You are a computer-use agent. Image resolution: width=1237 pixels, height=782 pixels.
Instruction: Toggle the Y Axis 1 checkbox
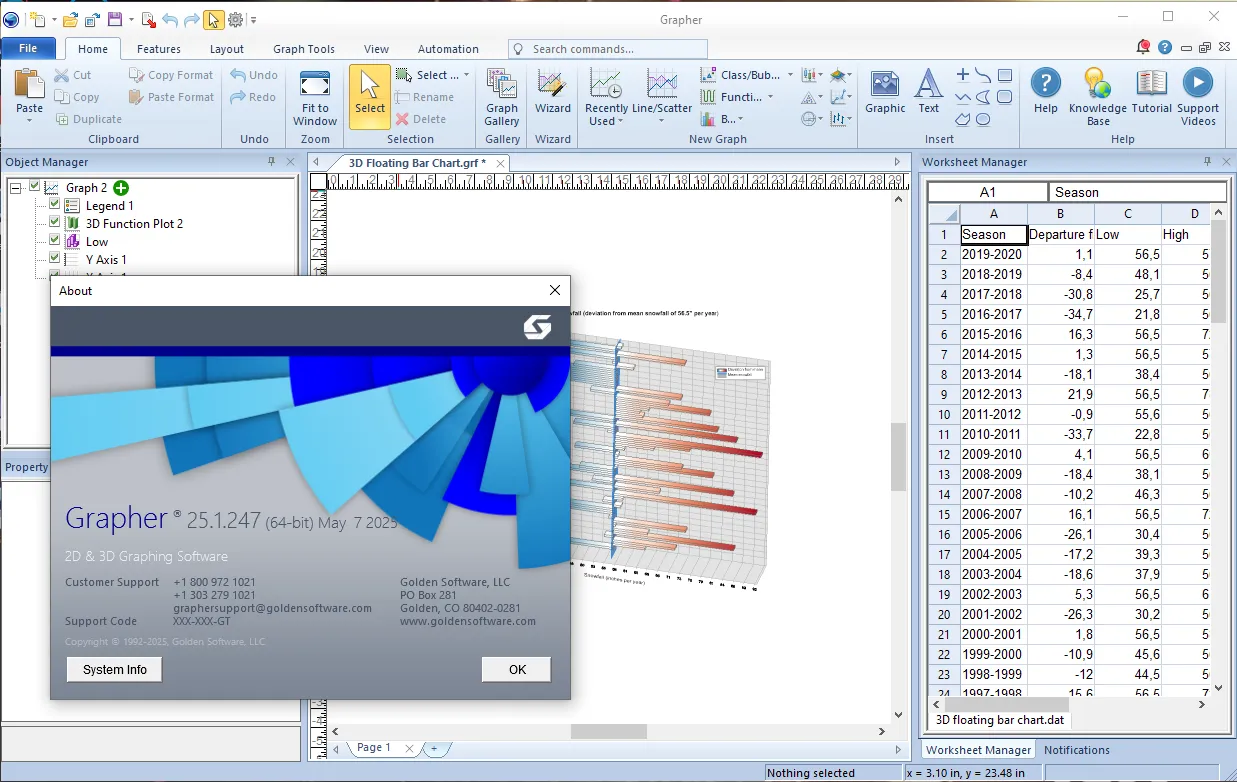pos(55,259)
